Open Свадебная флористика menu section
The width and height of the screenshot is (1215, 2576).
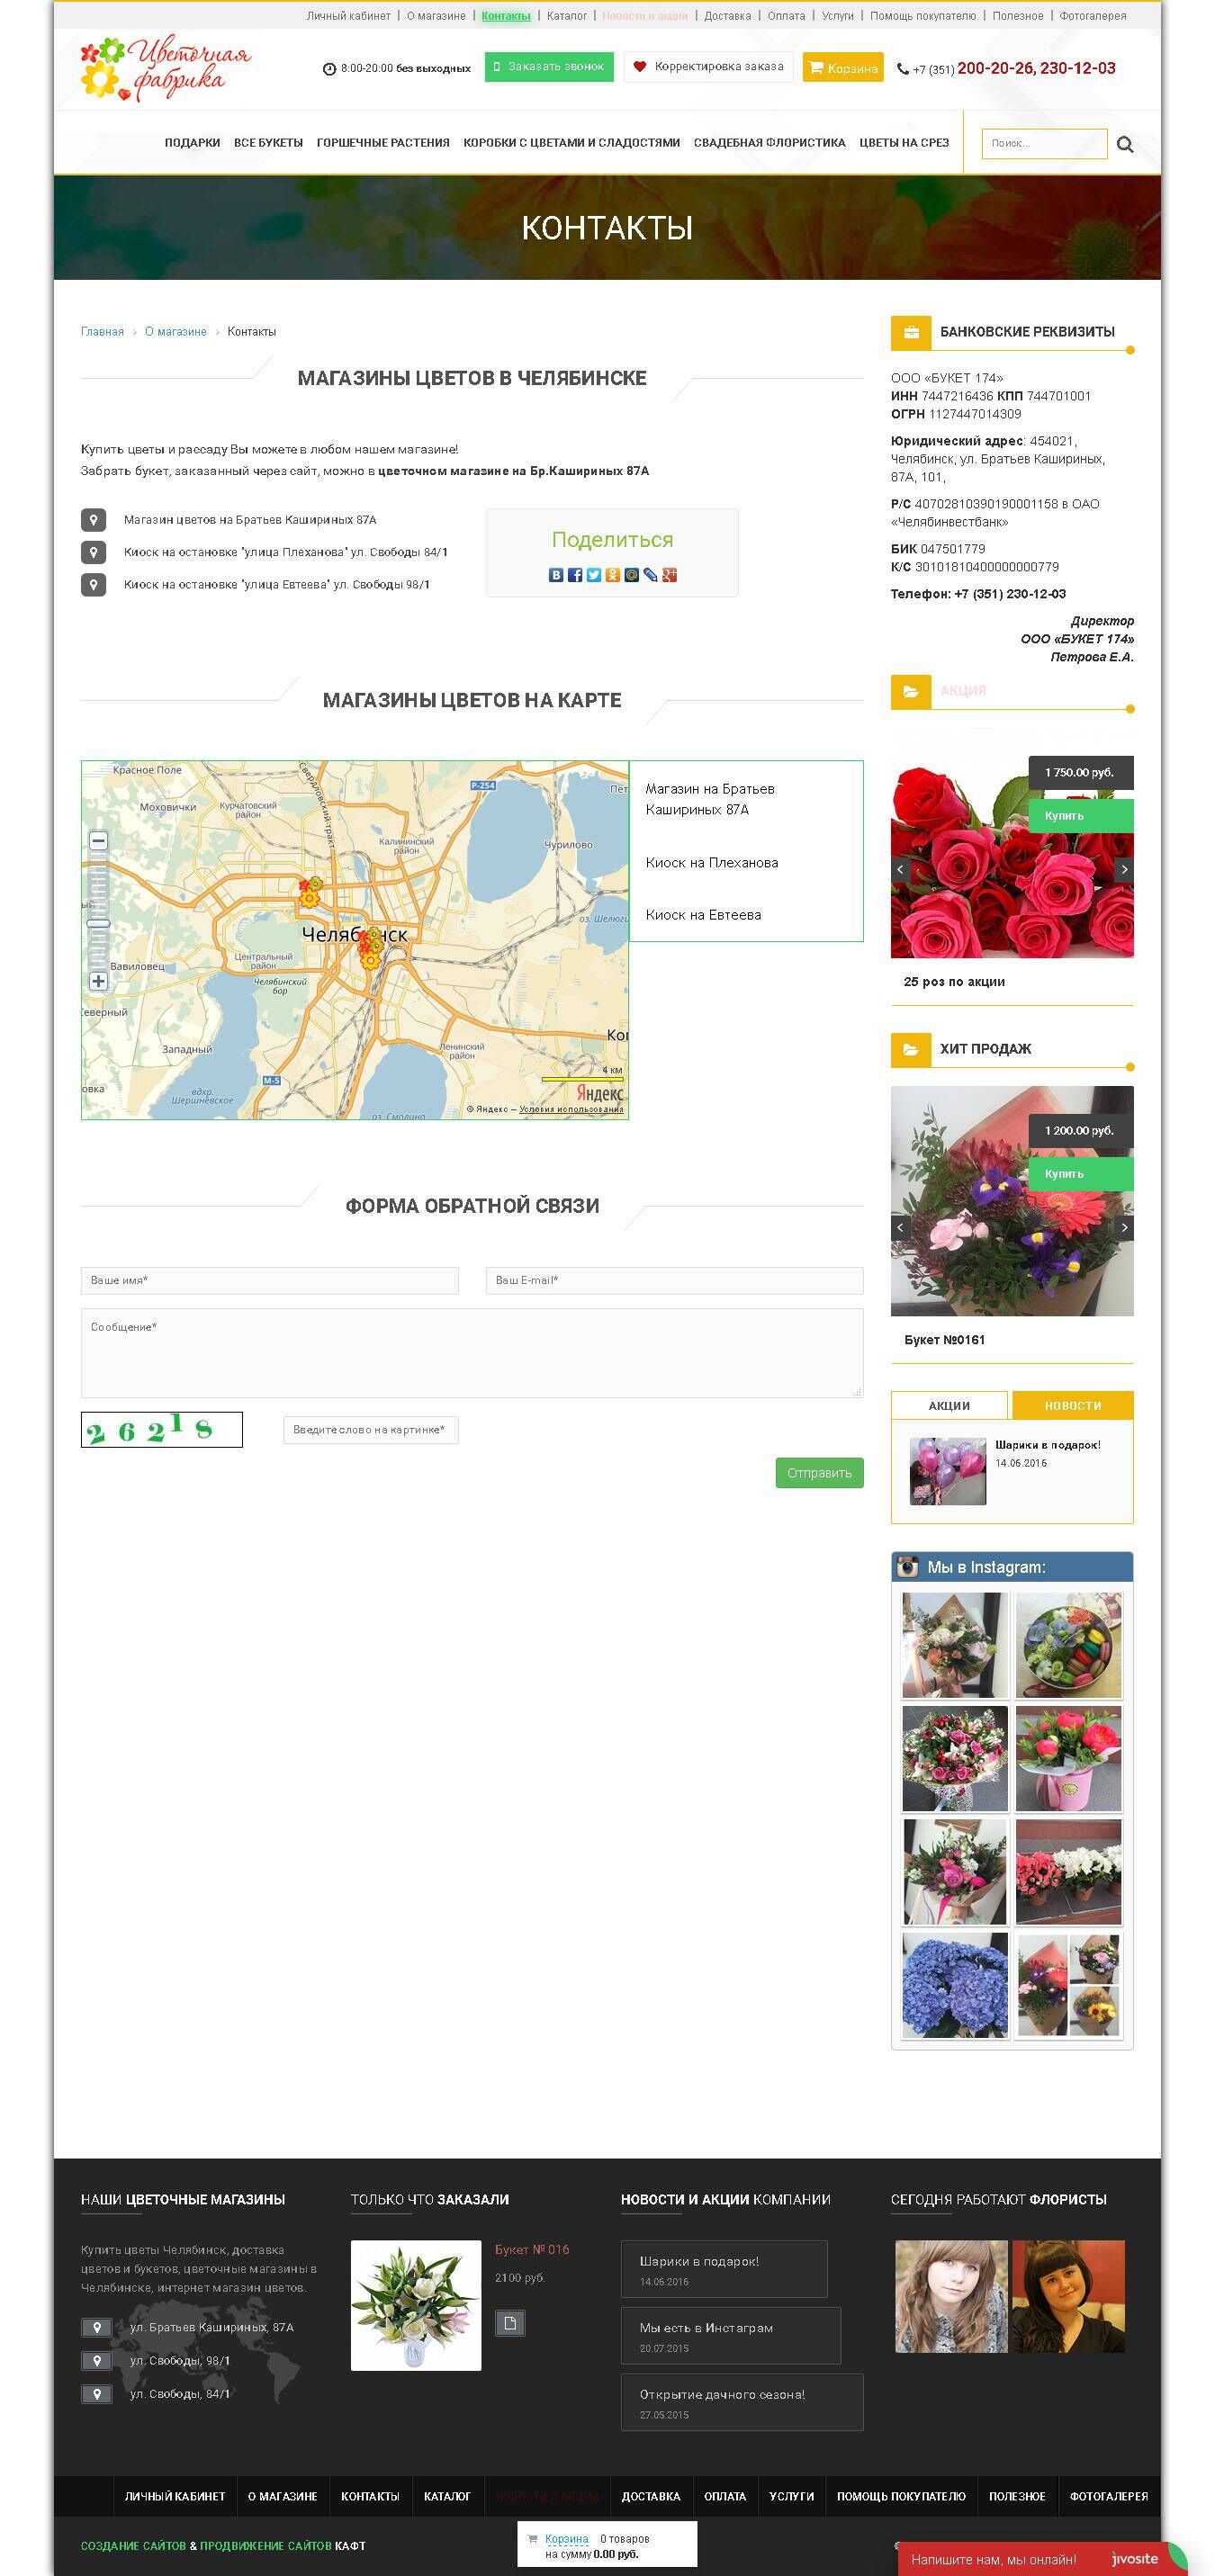click(769, 143)
